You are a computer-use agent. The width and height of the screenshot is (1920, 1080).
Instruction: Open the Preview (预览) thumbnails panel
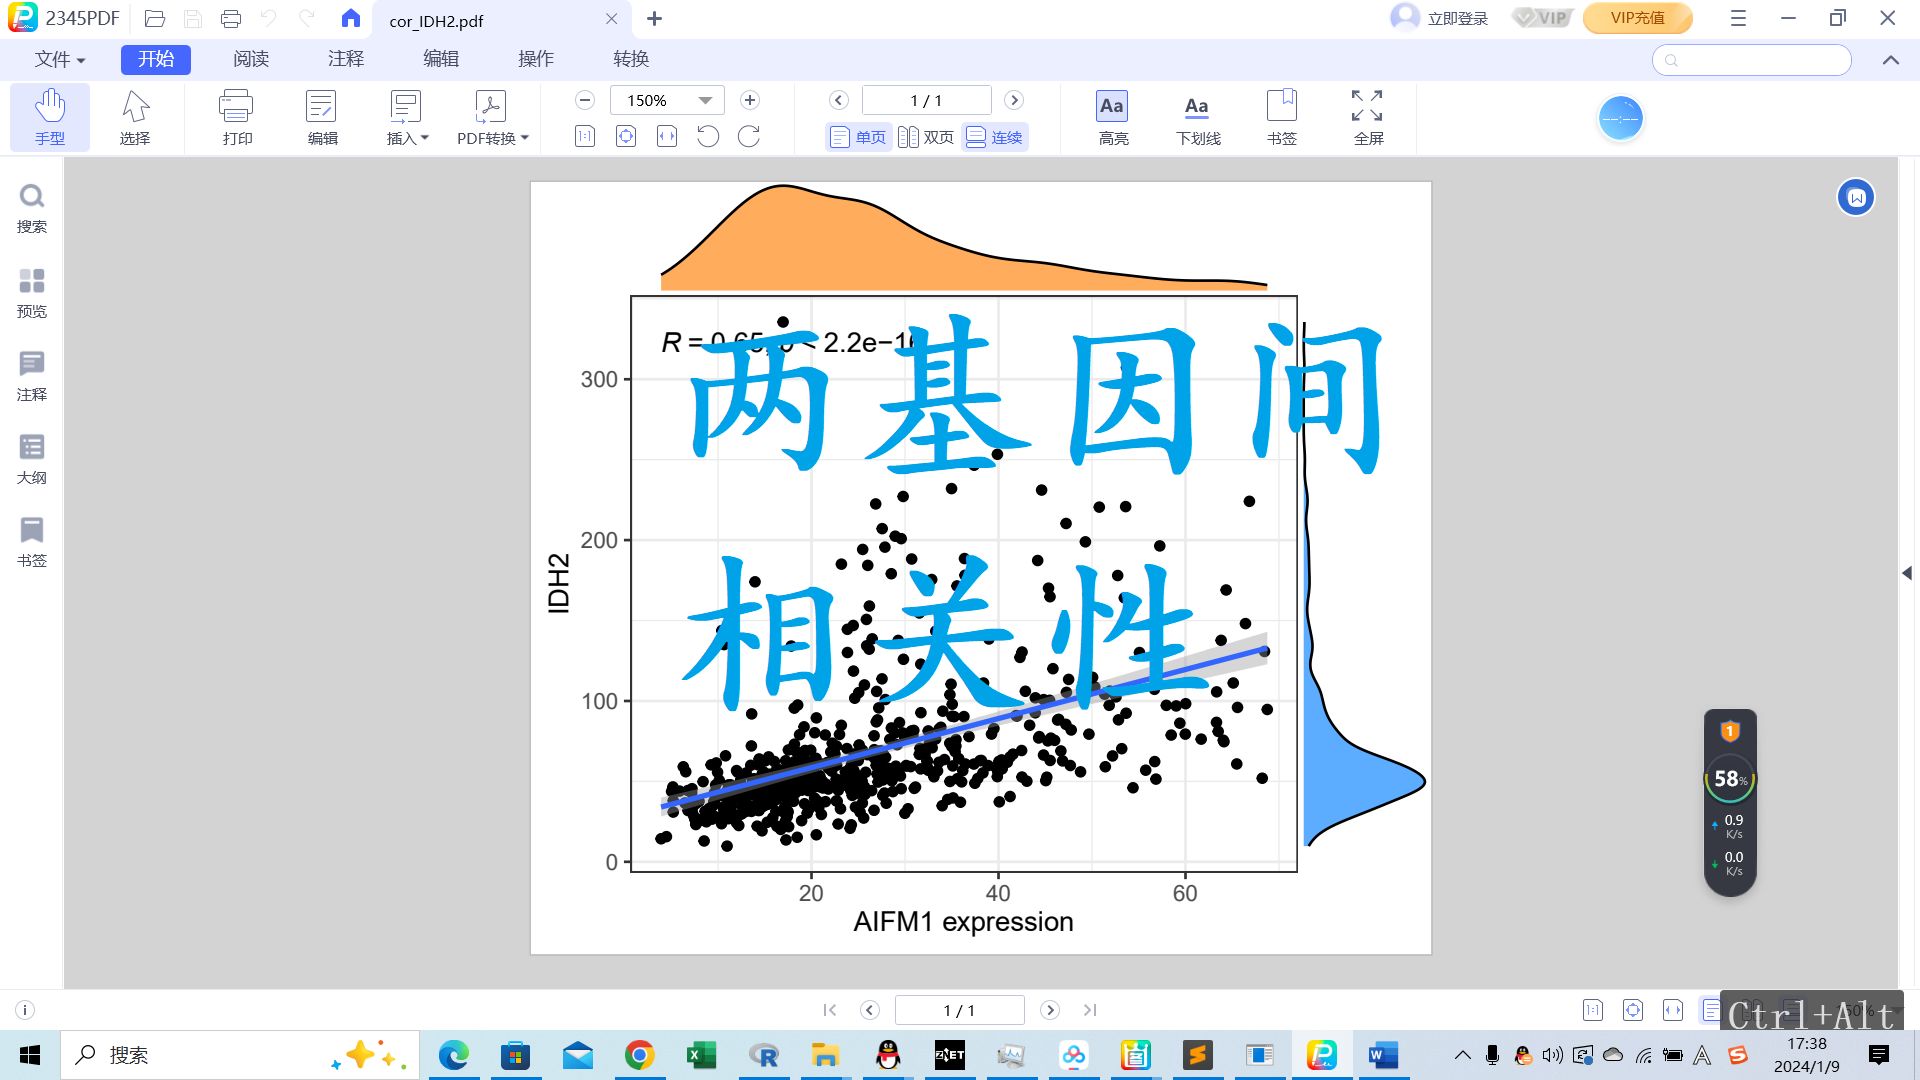click(x=32, y=292)
